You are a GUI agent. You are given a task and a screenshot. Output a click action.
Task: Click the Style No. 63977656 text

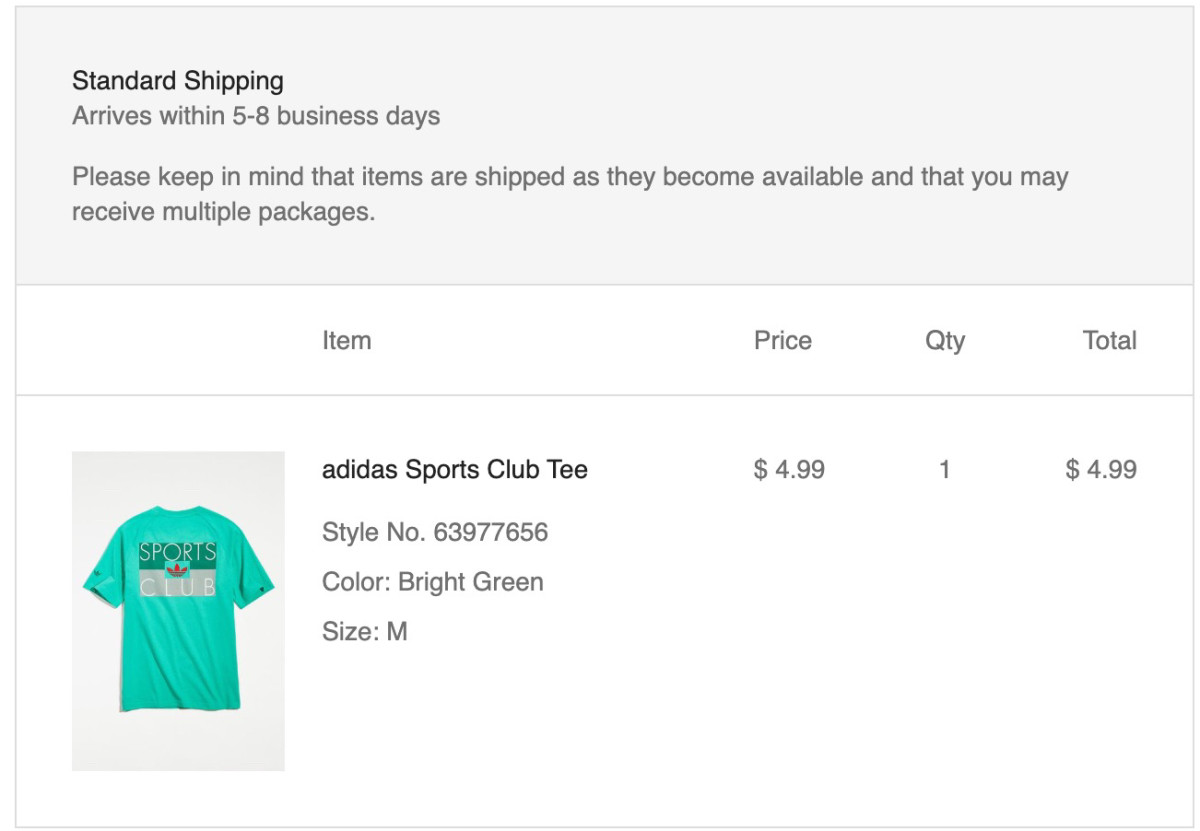pos(434,531)
